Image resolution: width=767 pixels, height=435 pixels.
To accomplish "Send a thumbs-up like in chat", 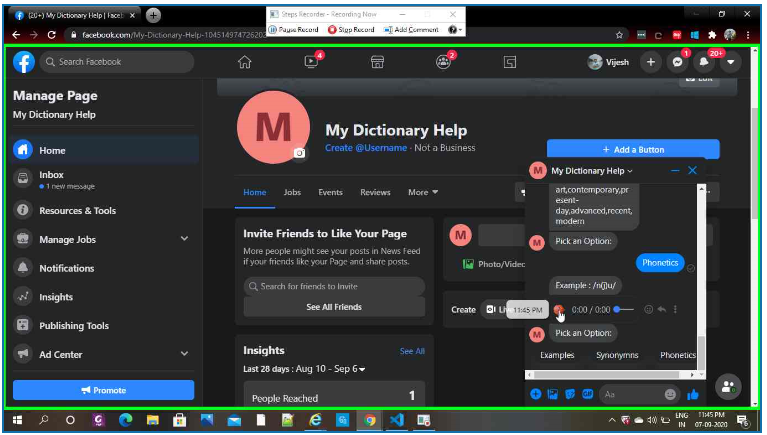I will pyautogui.click(x=693, y=394).
